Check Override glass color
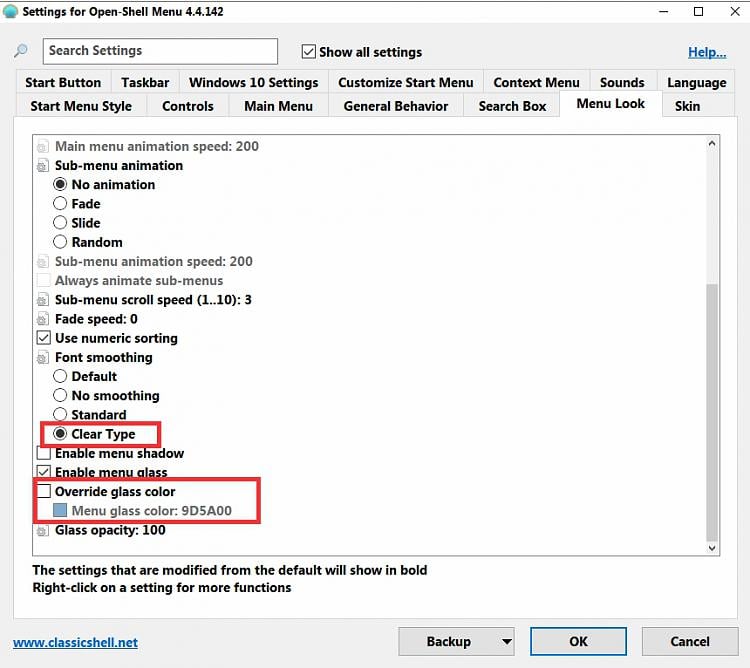This screenshot has width=750, height=668. (44, 491)
